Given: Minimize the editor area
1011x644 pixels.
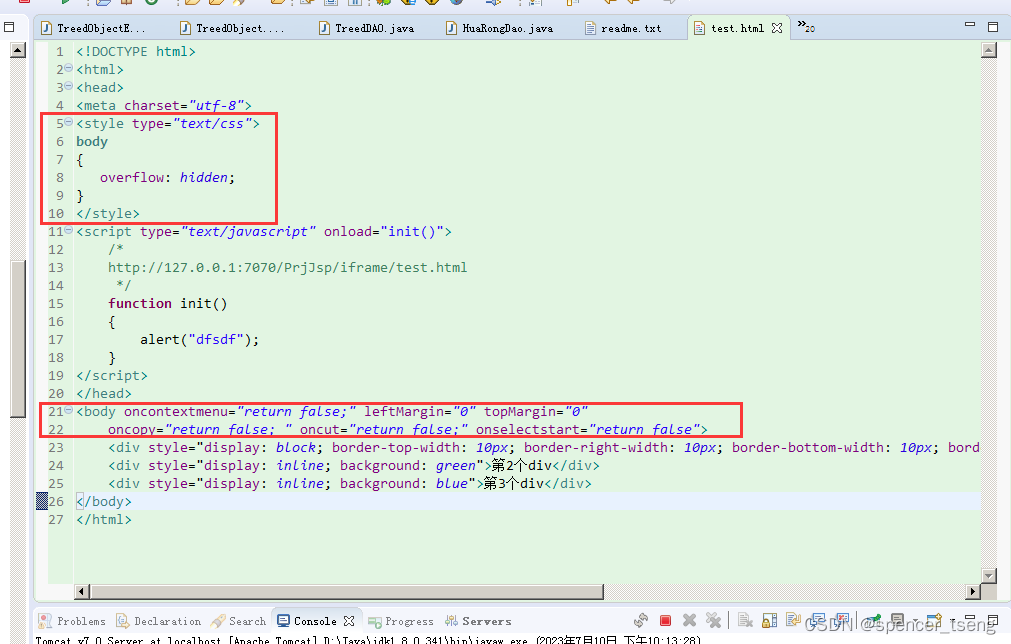Looking at the screenshot, I should click(x=970, y=24).
